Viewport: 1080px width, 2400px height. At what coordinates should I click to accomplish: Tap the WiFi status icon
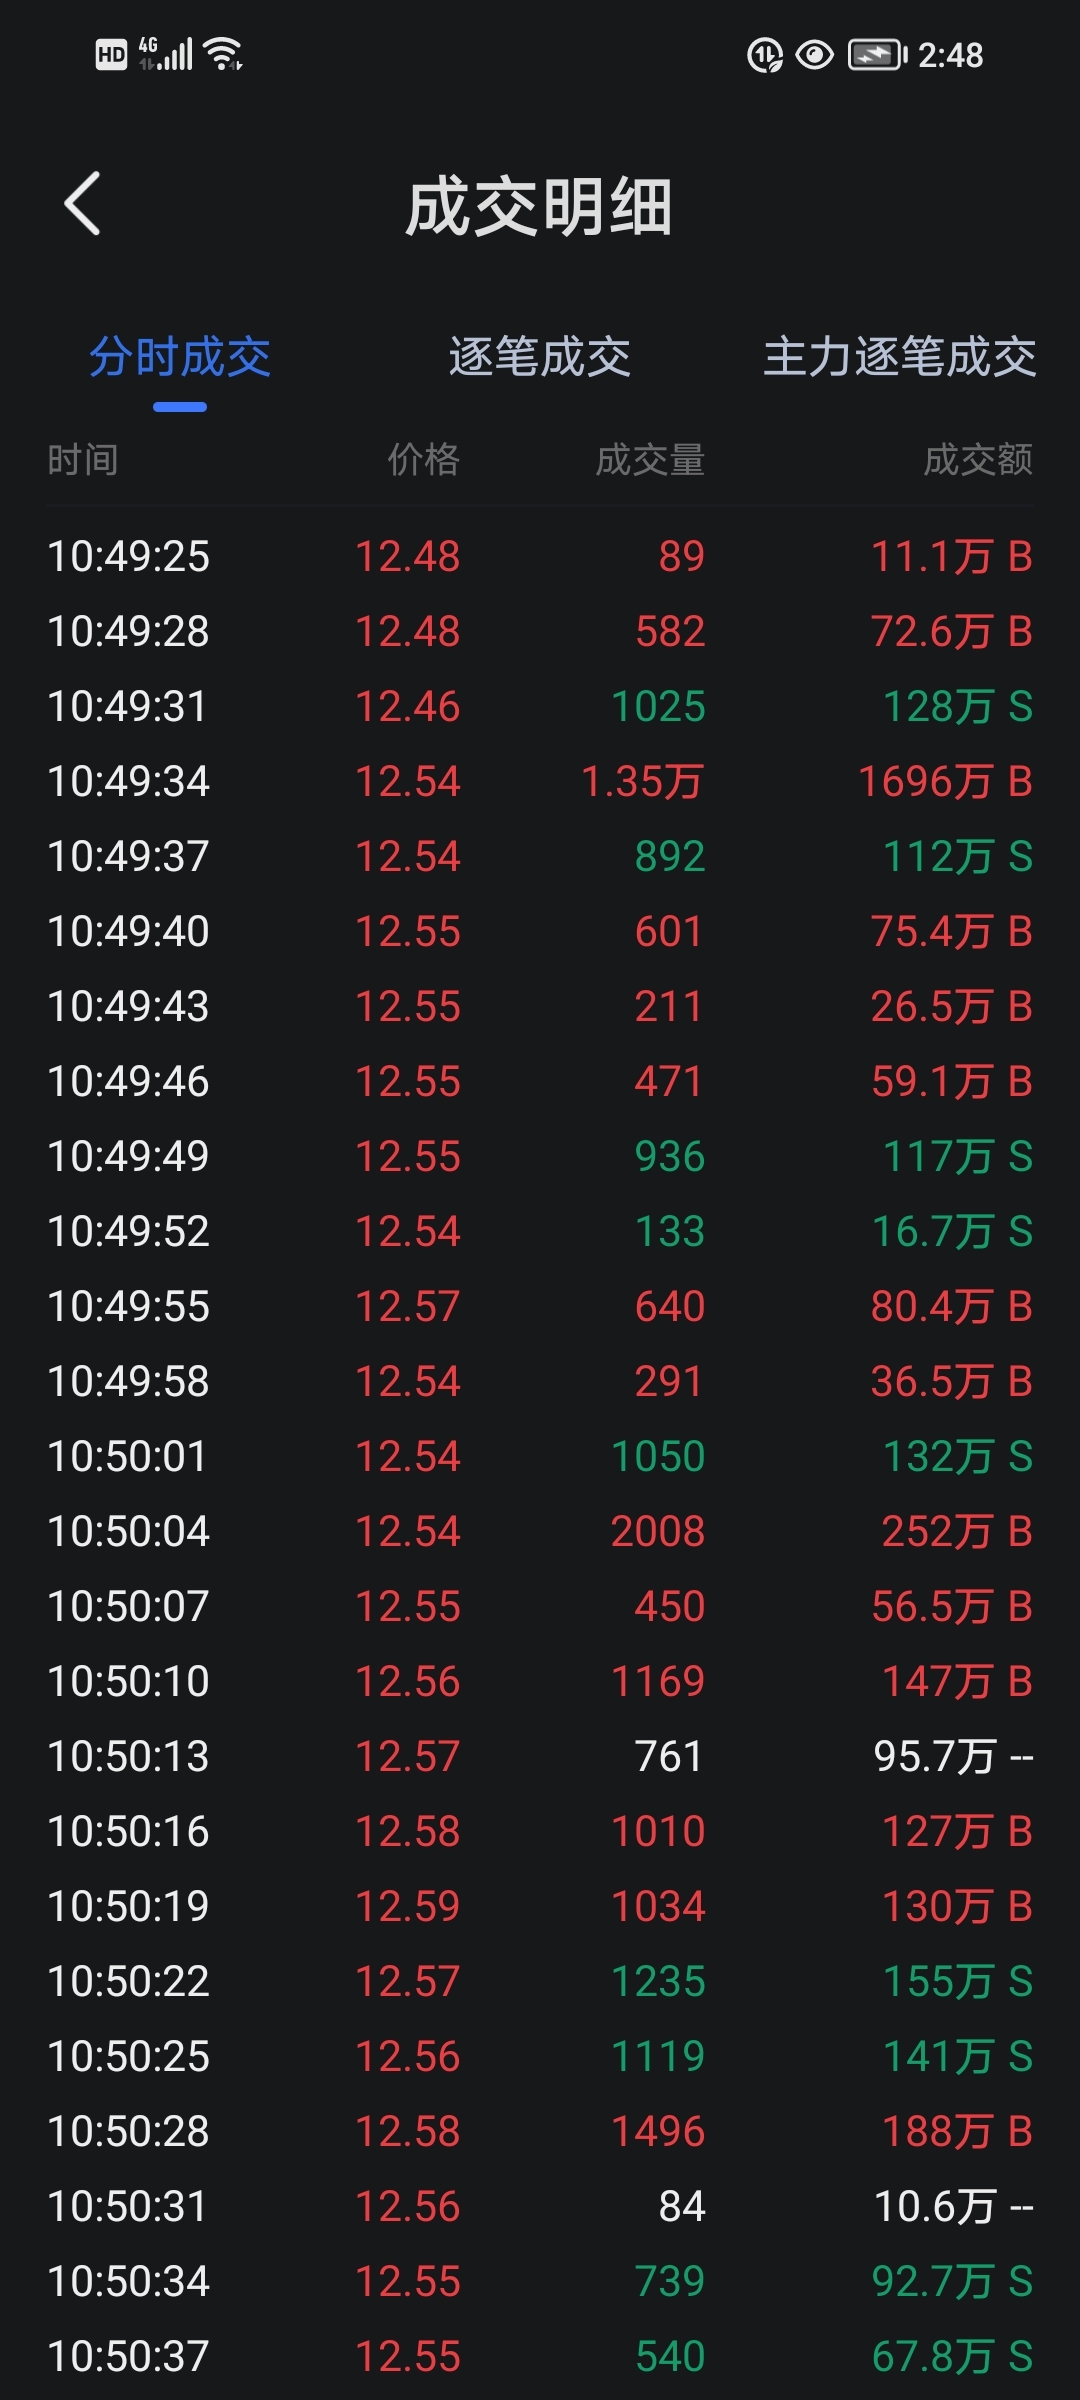pos(223,54)
